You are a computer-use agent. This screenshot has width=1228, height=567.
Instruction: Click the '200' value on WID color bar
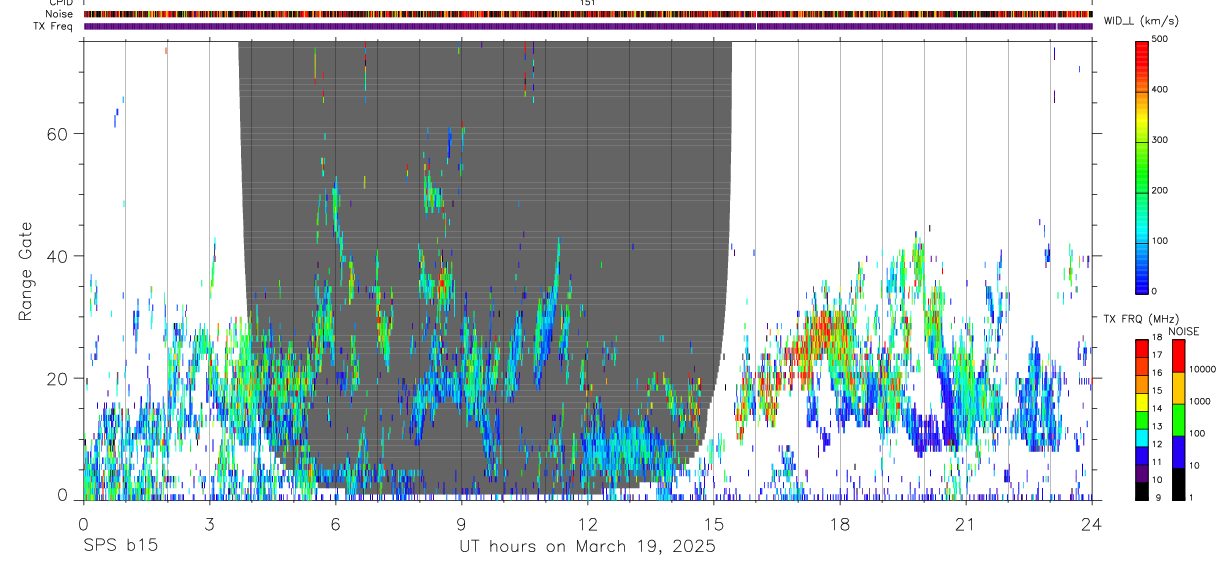point(1160,190)
